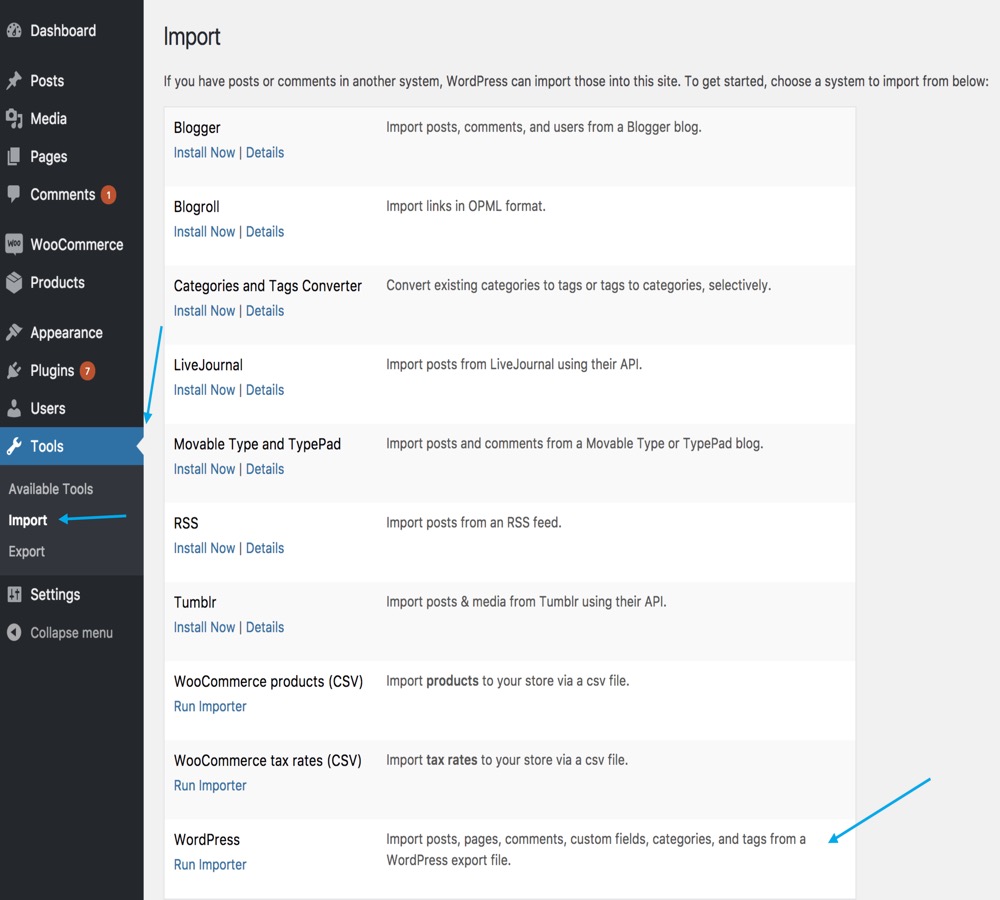The width and height of the screenshot is (1000, 900).
Task: Click 'Categories and Tags Converter' name
Action: coord(268,286)
